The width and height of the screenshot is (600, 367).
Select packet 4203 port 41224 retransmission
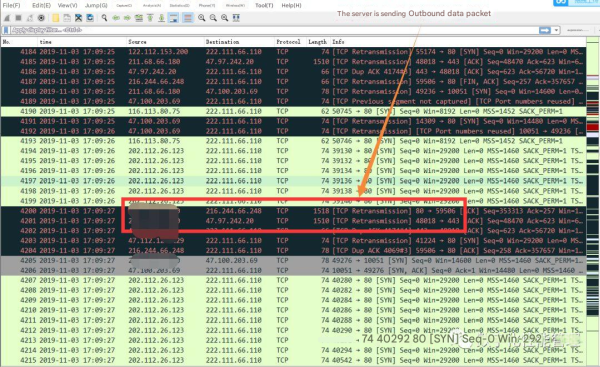pyautogui.click(x=293, y=241)
